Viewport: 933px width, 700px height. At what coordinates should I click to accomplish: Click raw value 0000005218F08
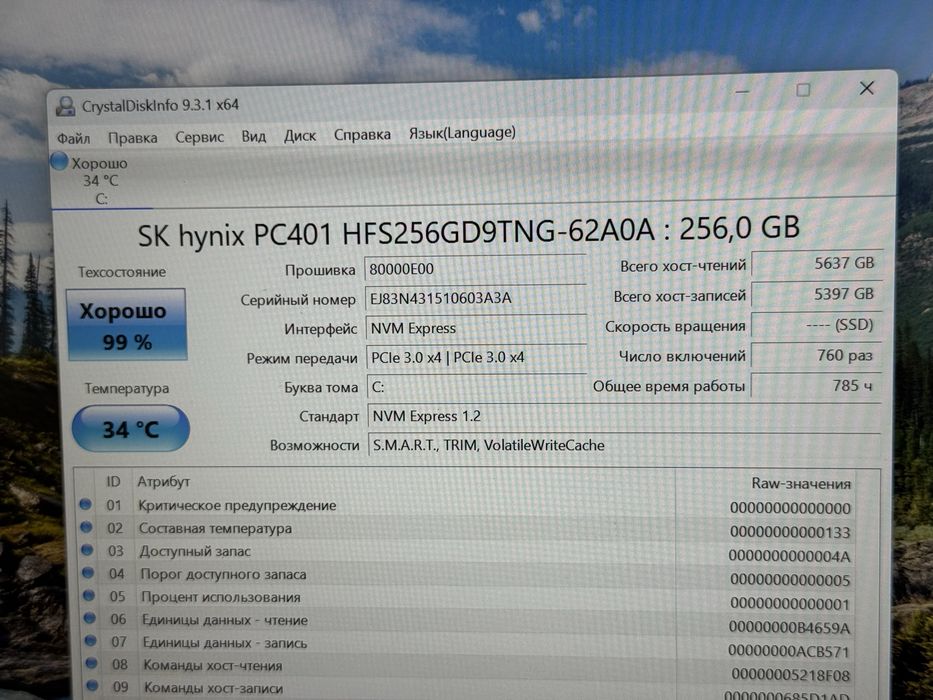click(791, 674)
